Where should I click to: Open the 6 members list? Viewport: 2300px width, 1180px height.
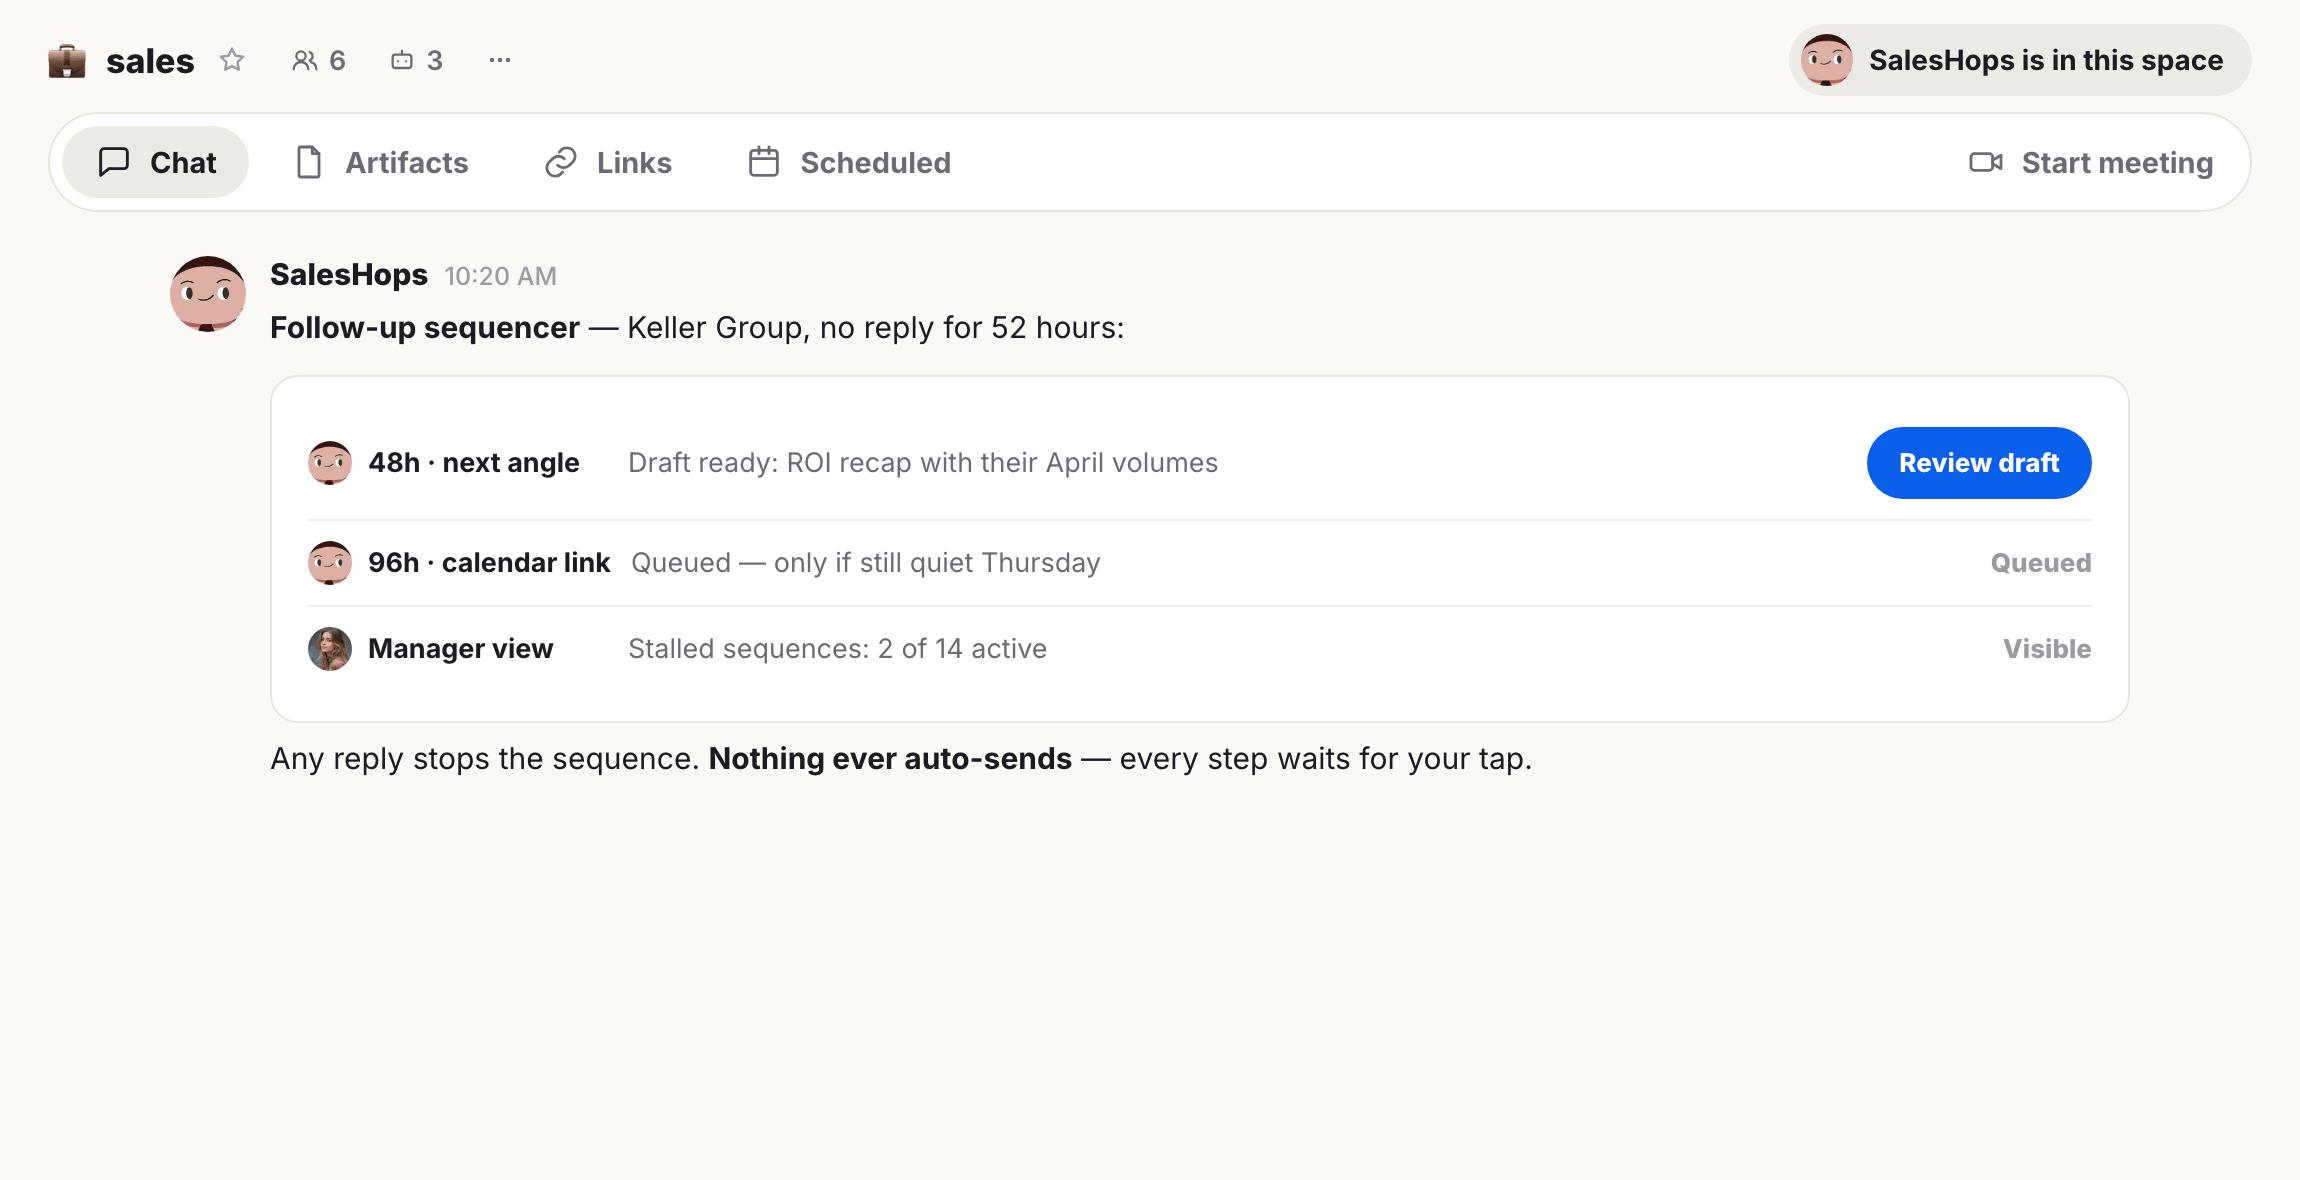click(x=319, y=60)
